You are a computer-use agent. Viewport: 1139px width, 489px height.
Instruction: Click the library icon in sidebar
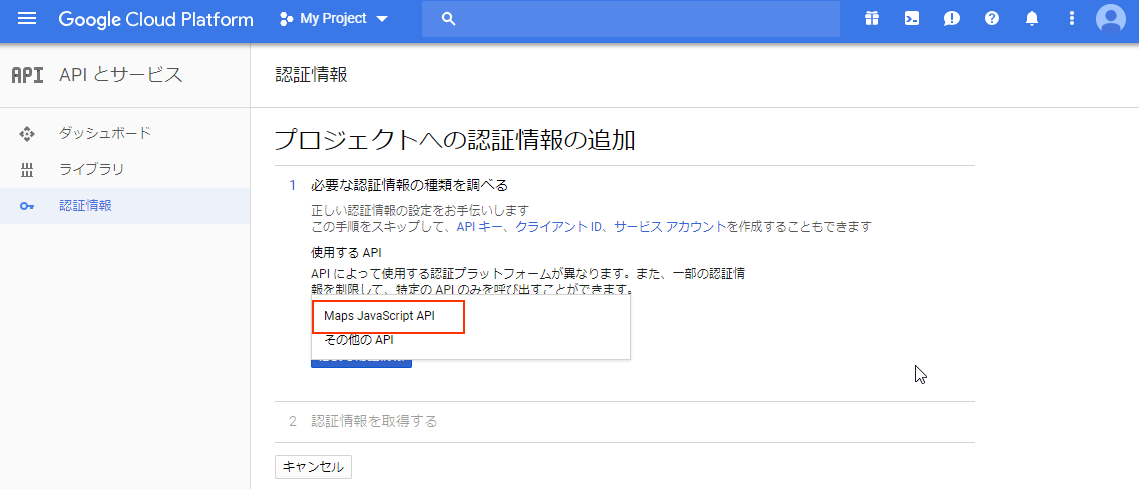pos(27,170)
